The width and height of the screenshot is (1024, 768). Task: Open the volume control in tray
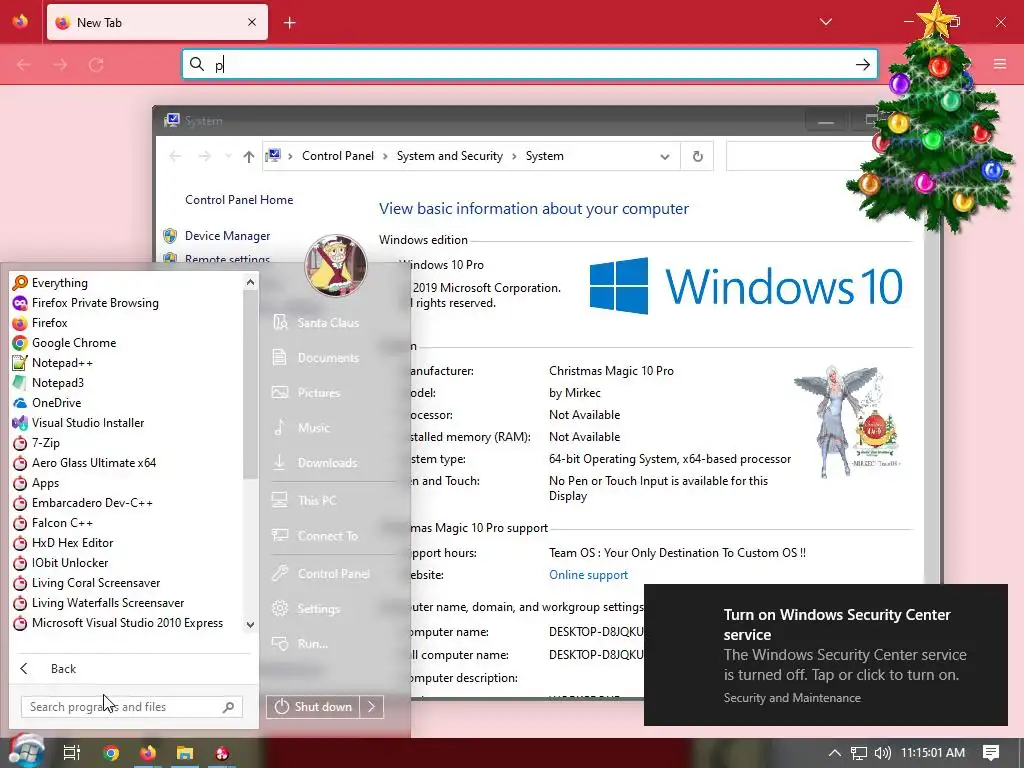[x=882, y=753]
